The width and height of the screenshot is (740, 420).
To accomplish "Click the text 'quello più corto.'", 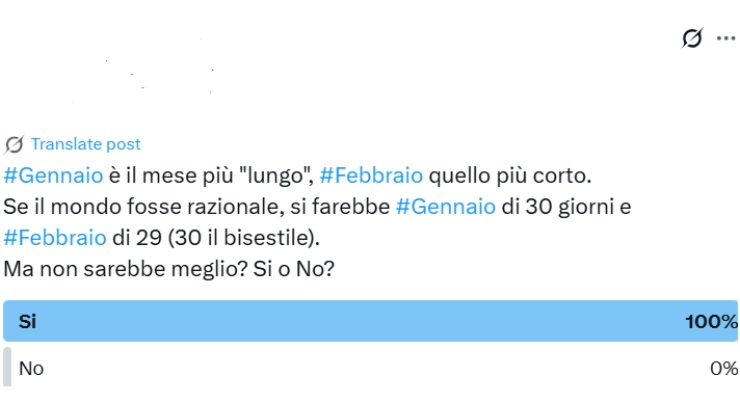I will [510, 176].
